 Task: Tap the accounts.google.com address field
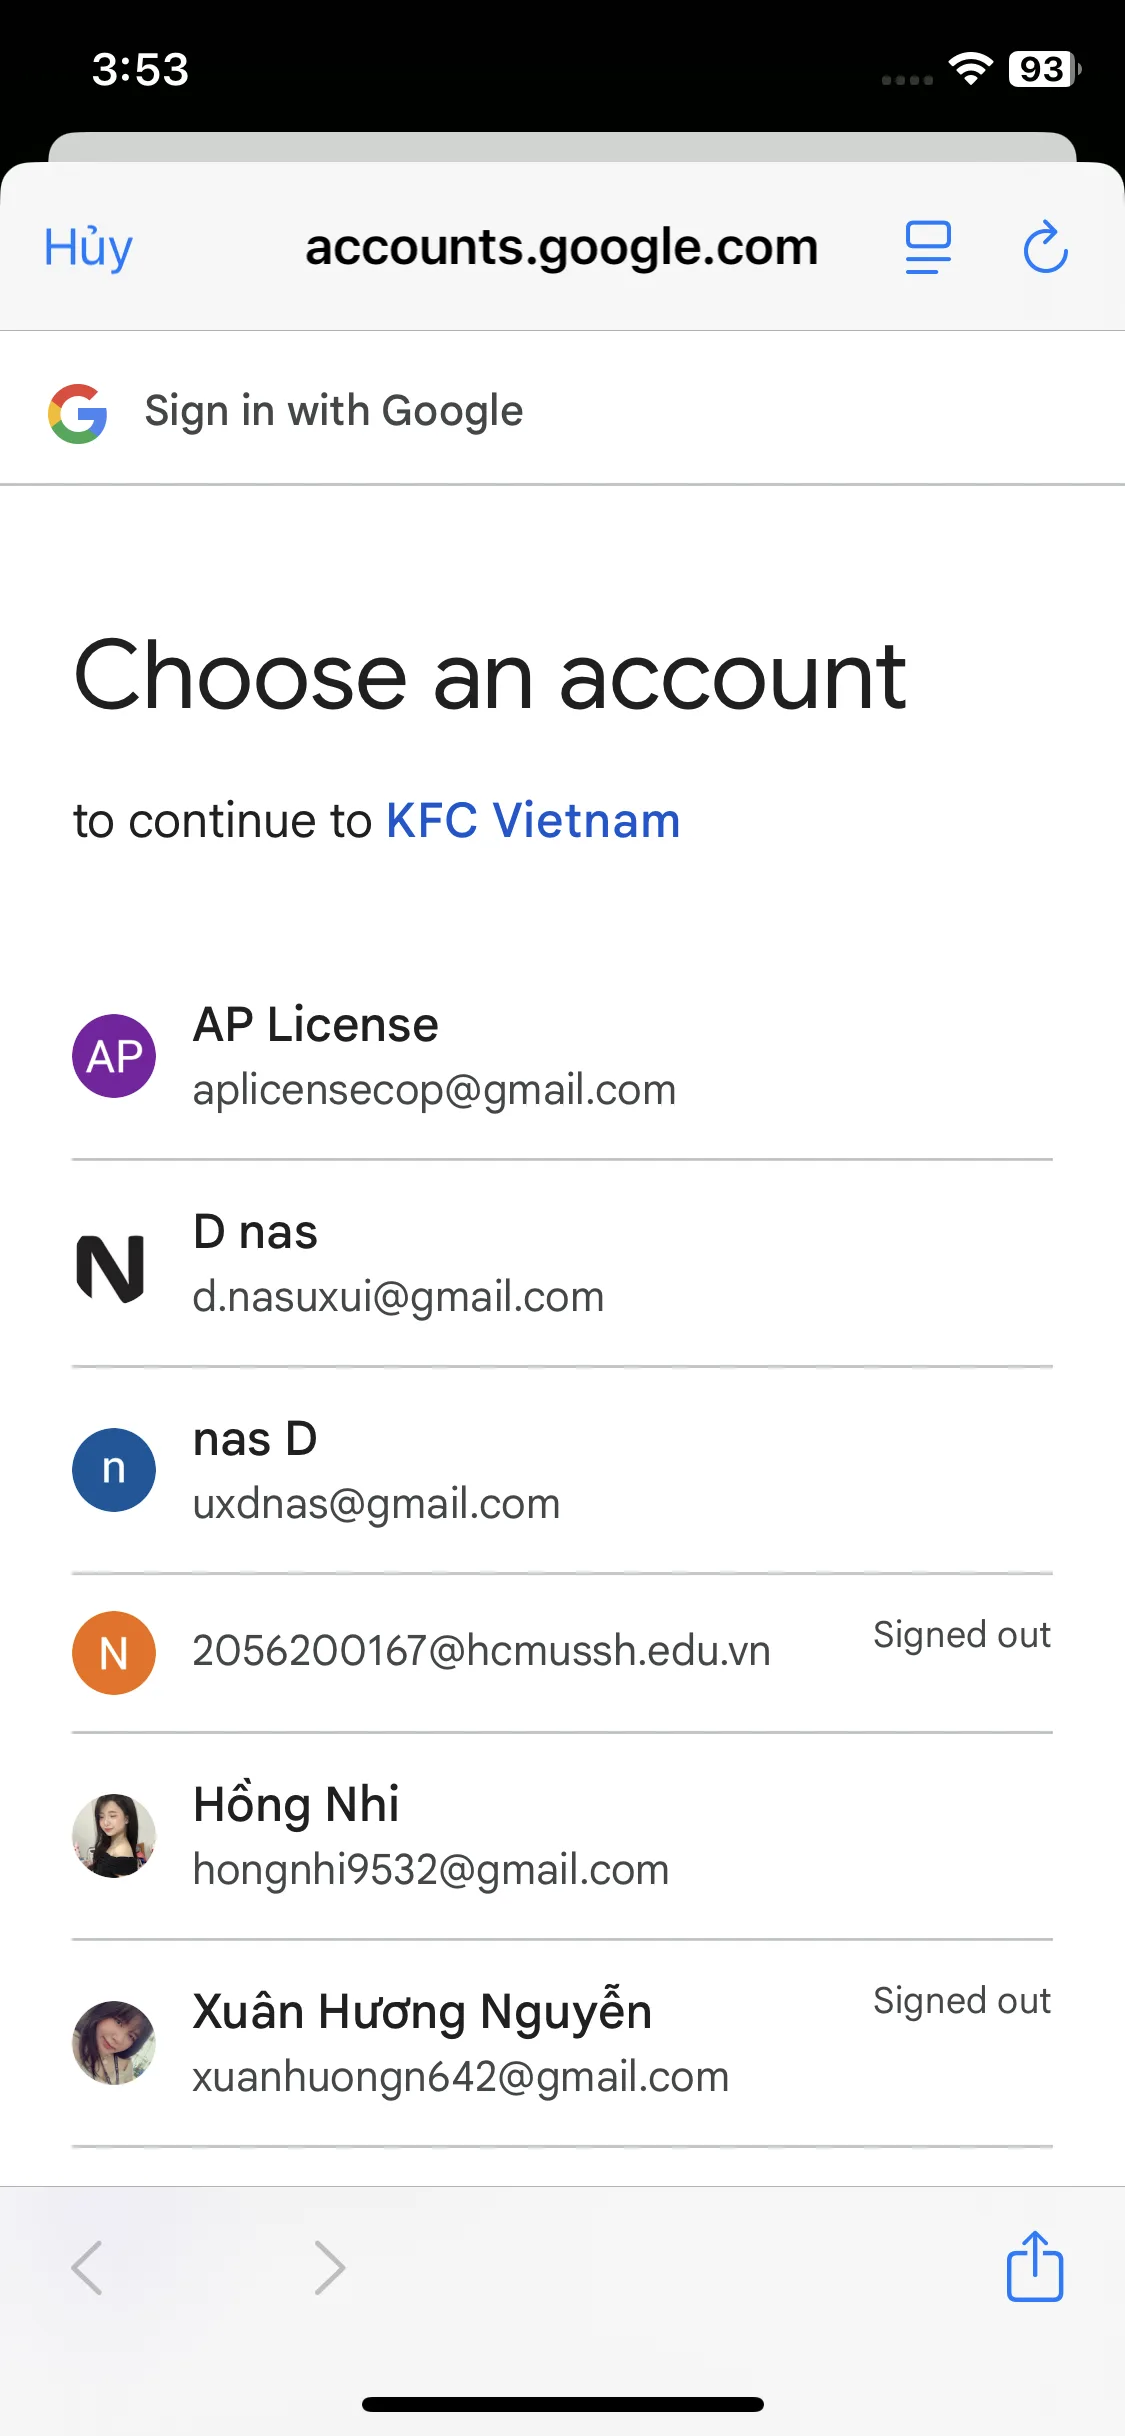pyautogui.click(x=561, y=247)
